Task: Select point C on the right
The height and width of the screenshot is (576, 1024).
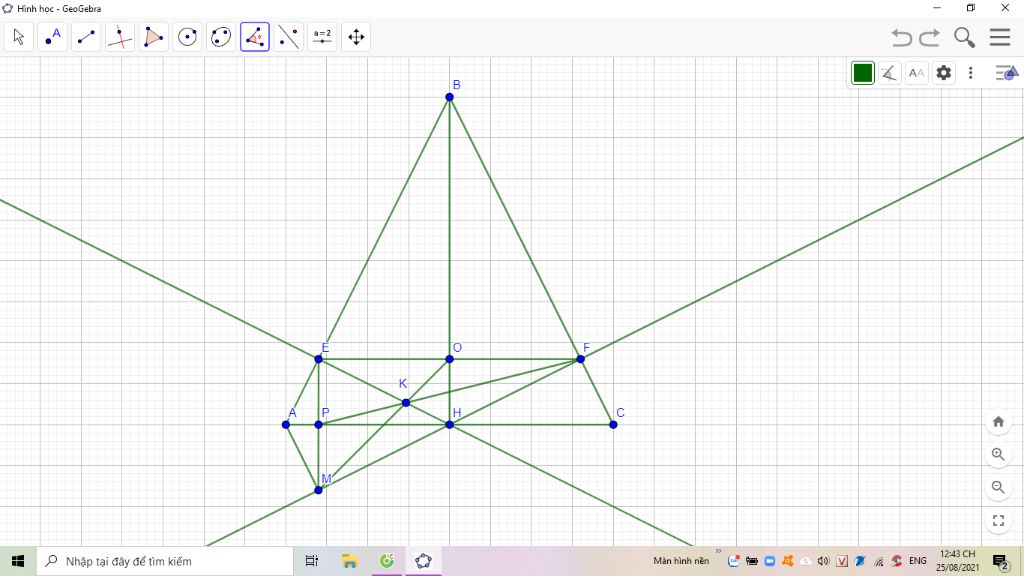Action: coord(613,424)
